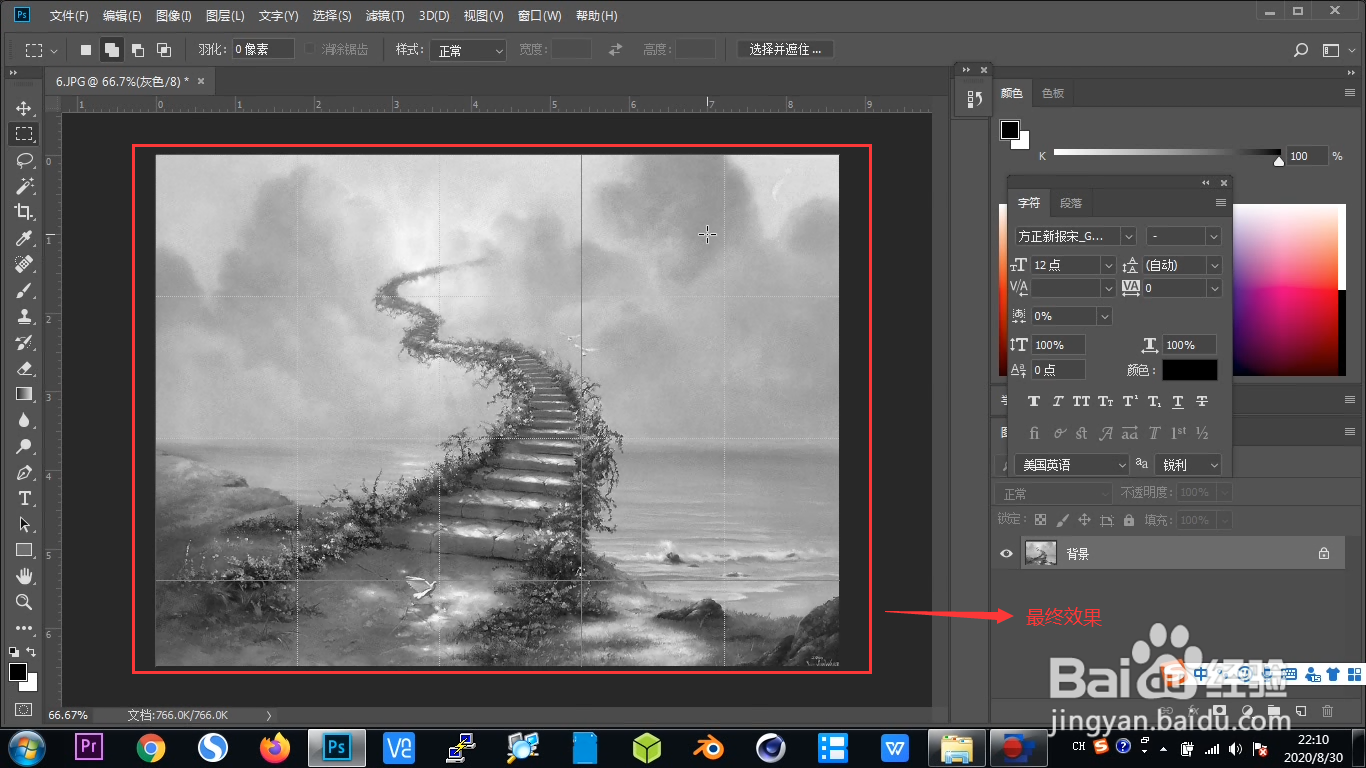The image size is (1366, 768).
Task: Click Edit in Quick Mask Mode button
Action: click(x=23, y=709)
